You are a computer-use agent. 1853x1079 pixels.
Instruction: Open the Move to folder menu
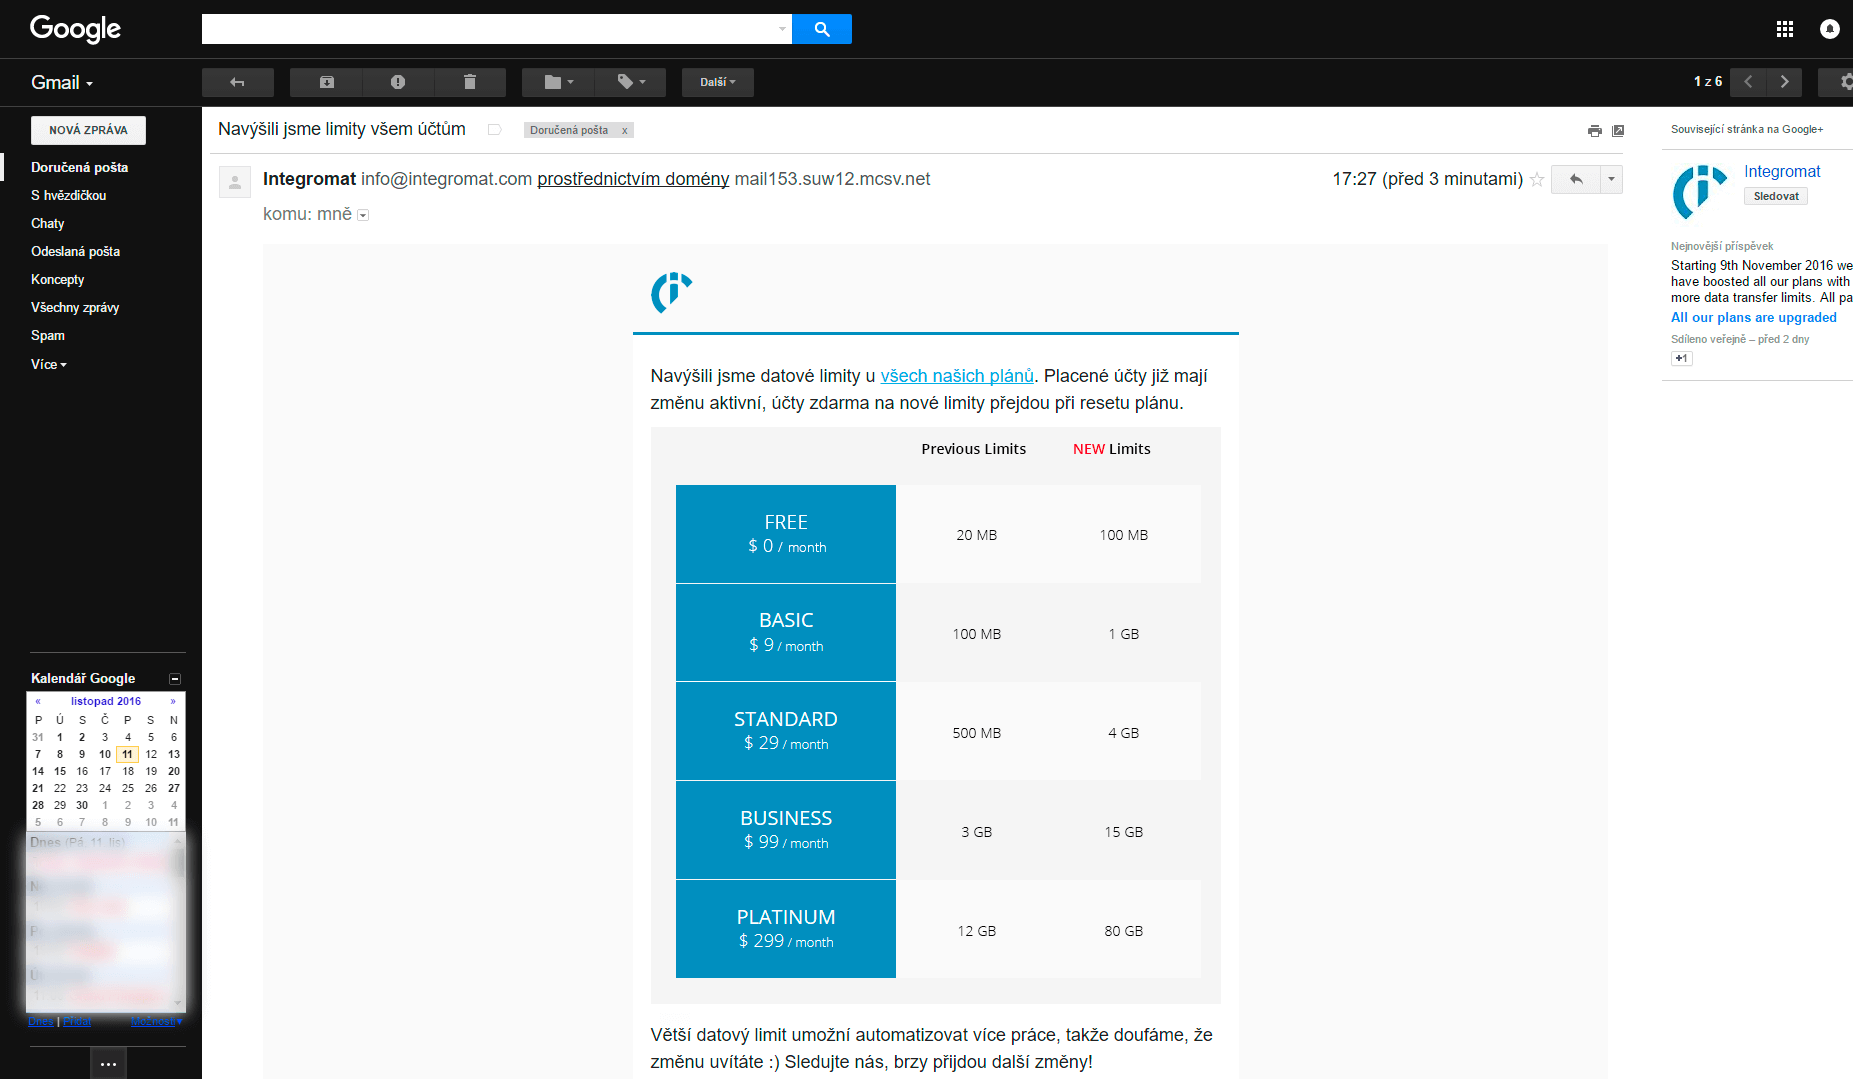pos(558,82)
